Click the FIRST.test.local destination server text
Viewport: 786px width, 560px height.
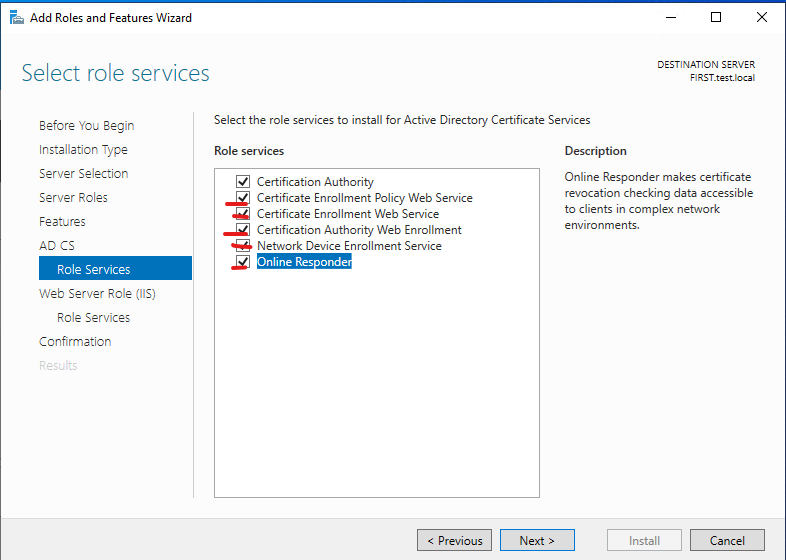722,78
